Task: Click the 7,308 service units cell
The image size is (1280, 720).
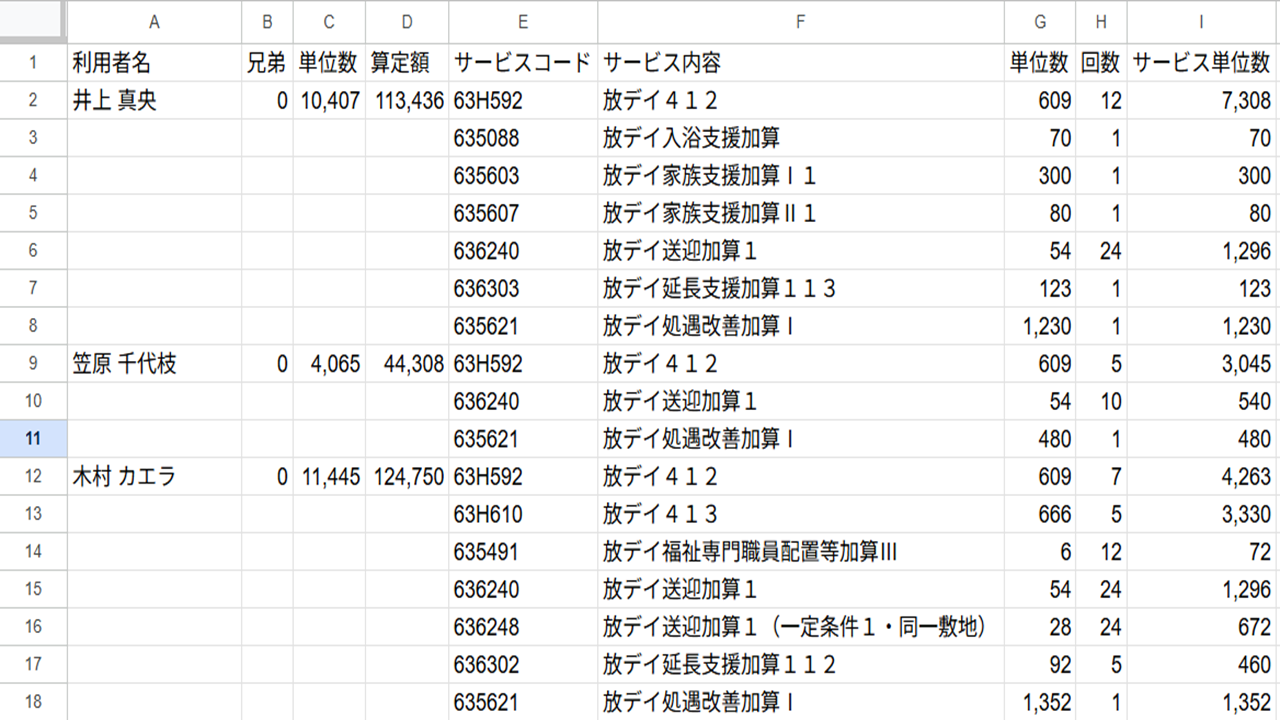Action: coord(1201,100)
